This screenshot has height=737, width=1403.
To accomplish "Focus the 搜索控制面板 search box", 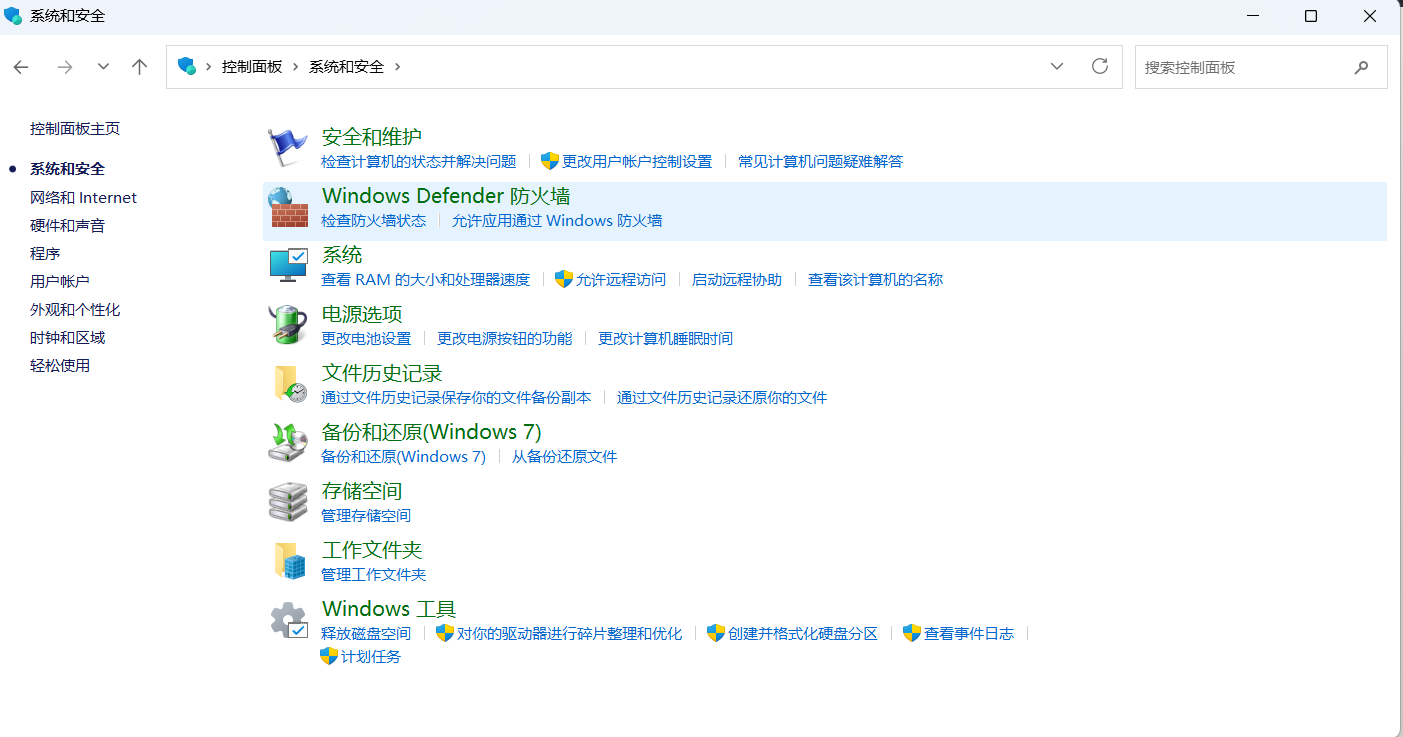I will point(1261,67).
